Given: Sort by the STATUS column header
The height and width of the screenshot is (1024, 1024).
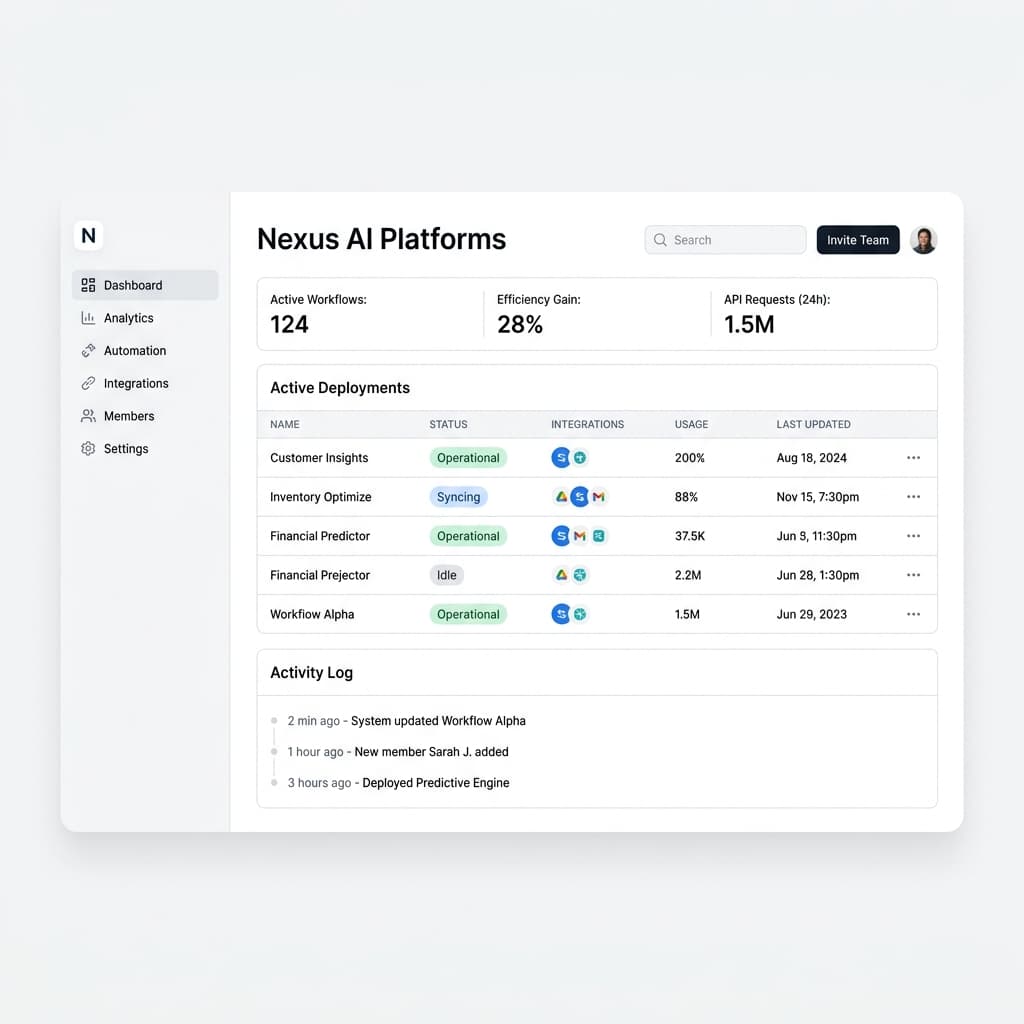Looking at the screenshot, I should (449, 424).
